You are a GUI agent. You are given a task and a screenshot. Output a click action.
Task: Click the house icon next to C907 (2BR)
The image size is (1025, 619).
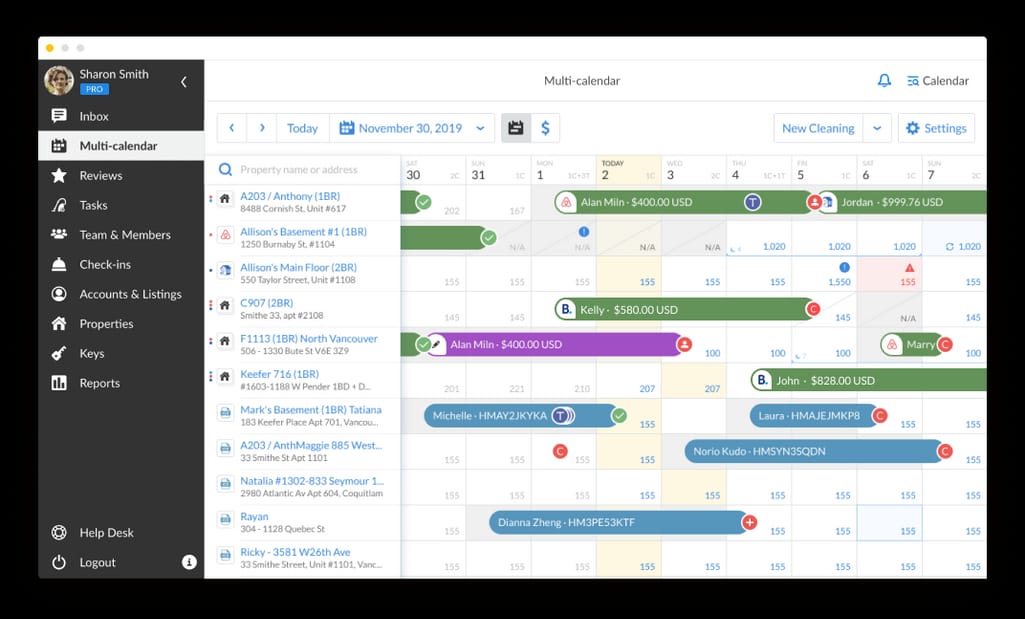tap(225, 305)
